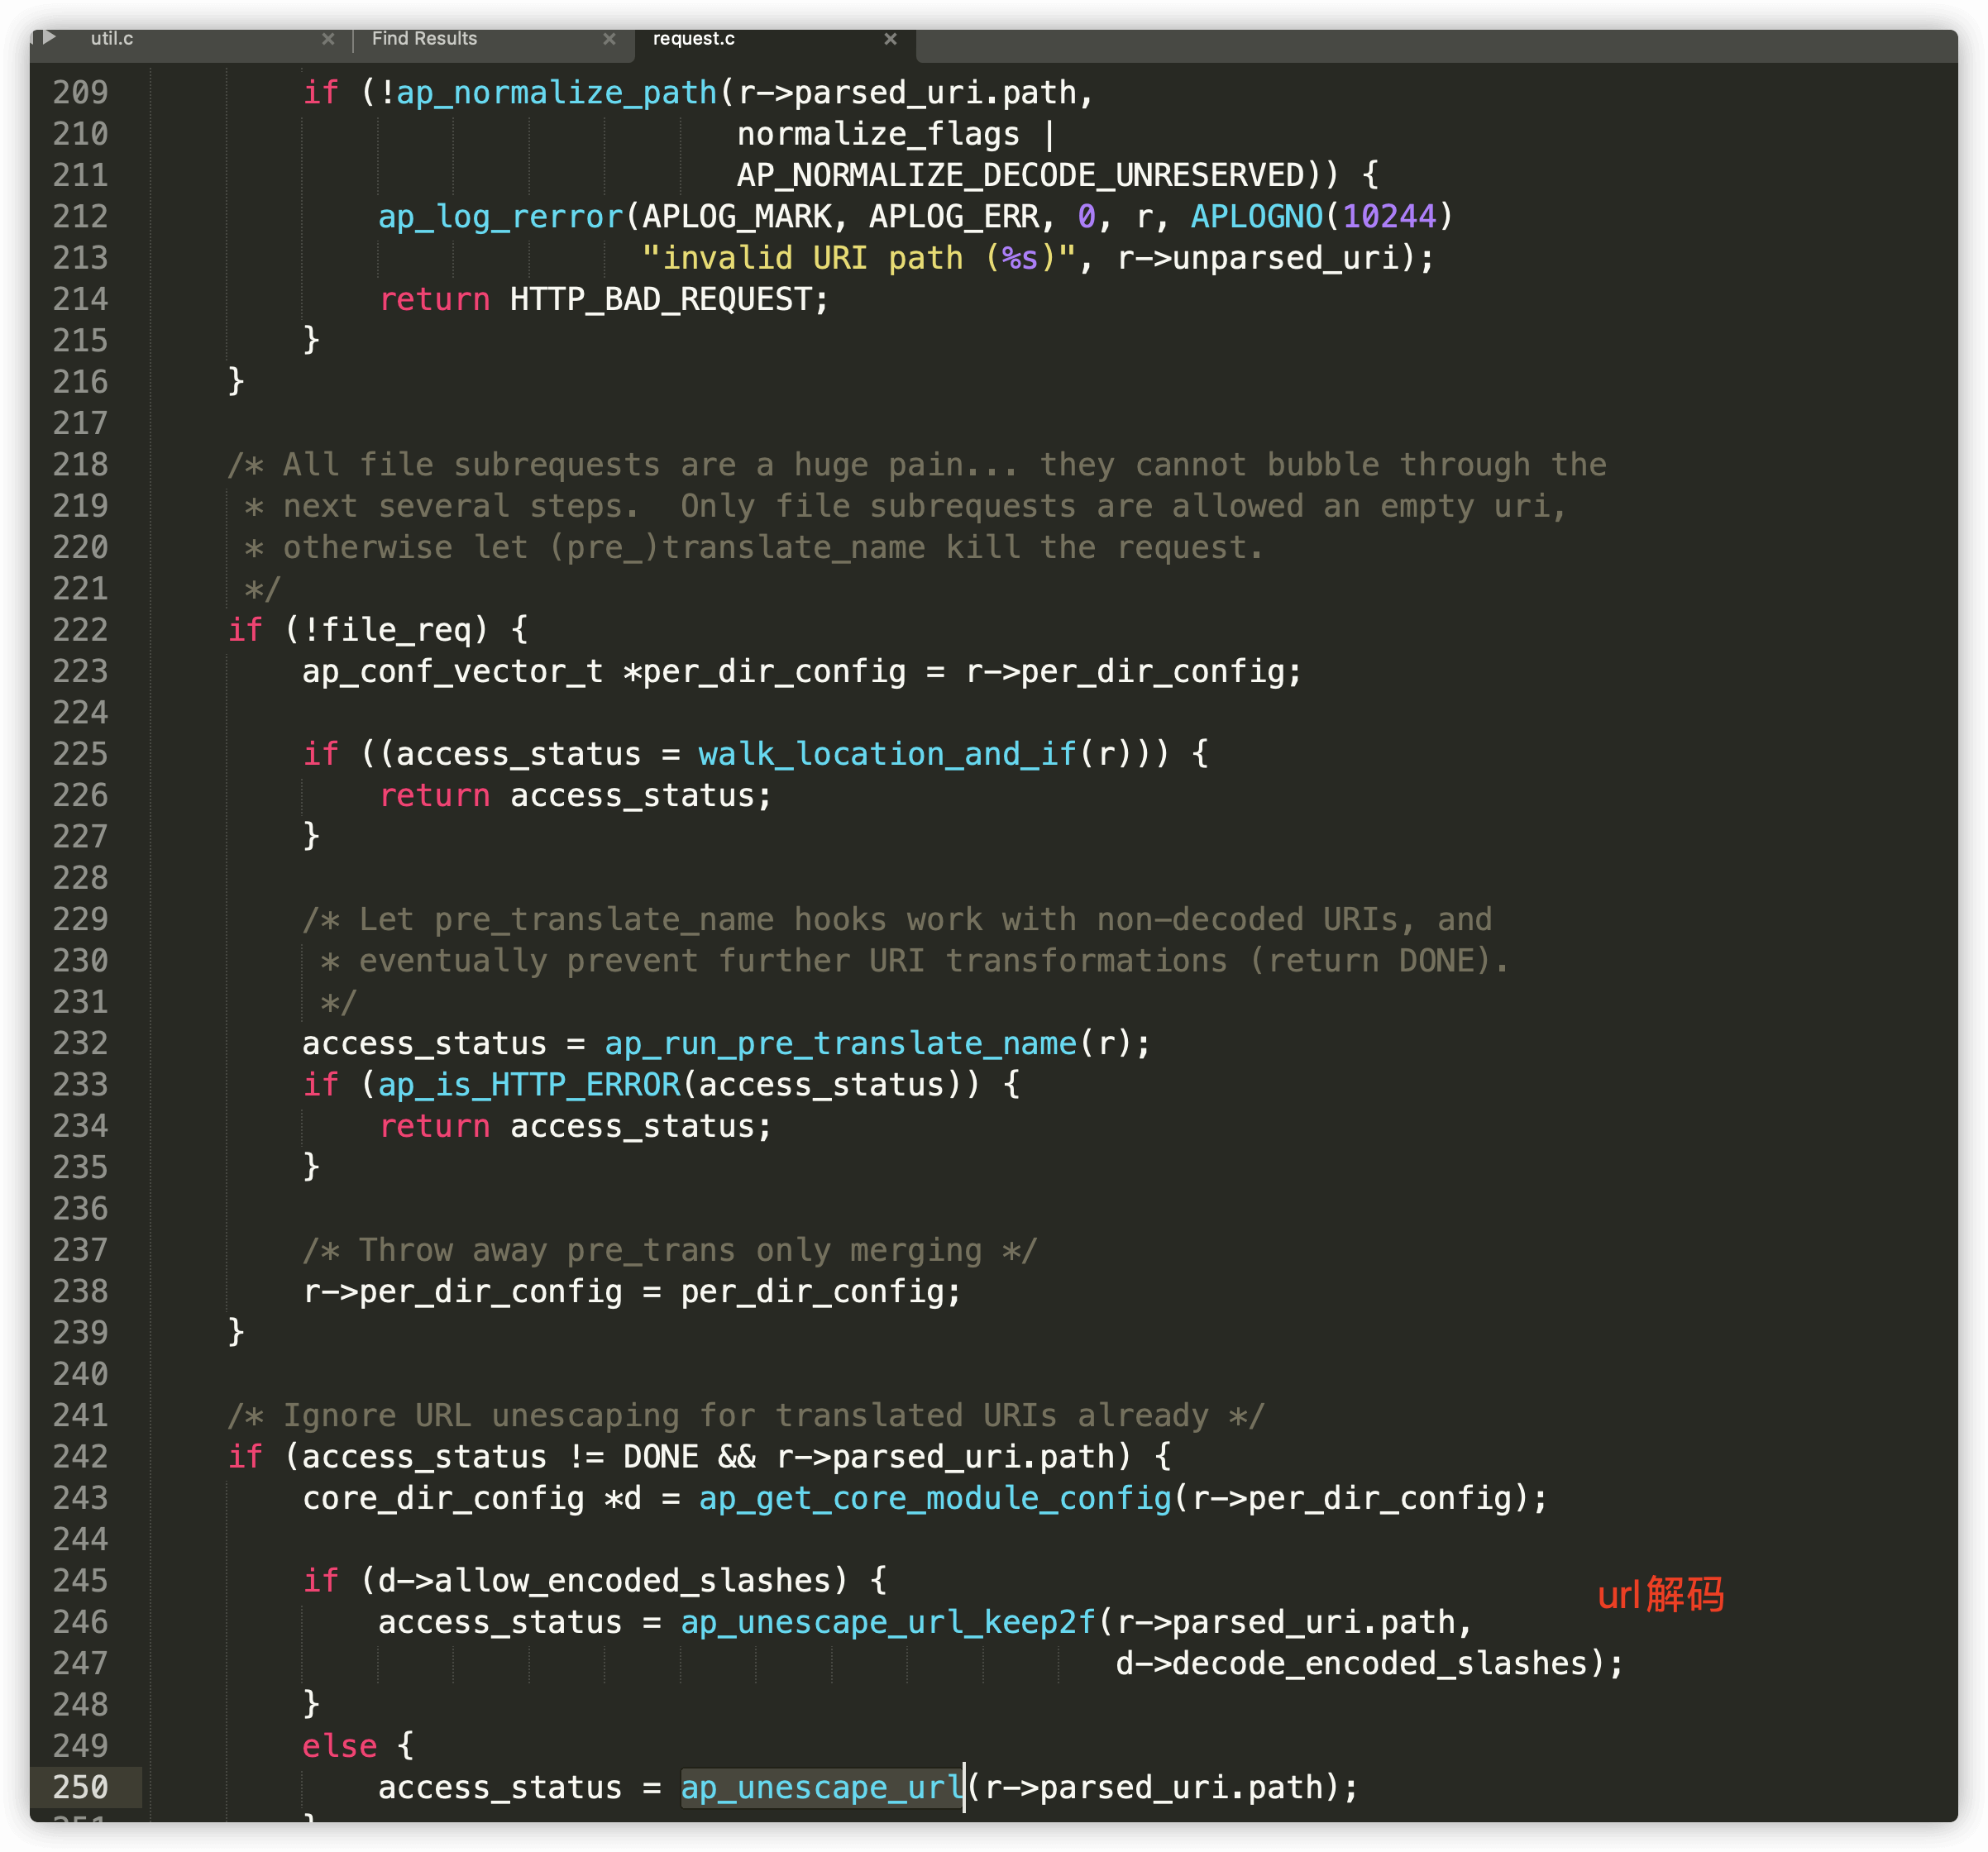The height and width of the screenshot is (1852, 1988).
Task: Select the request.c tab
Action: pos(693,39)
